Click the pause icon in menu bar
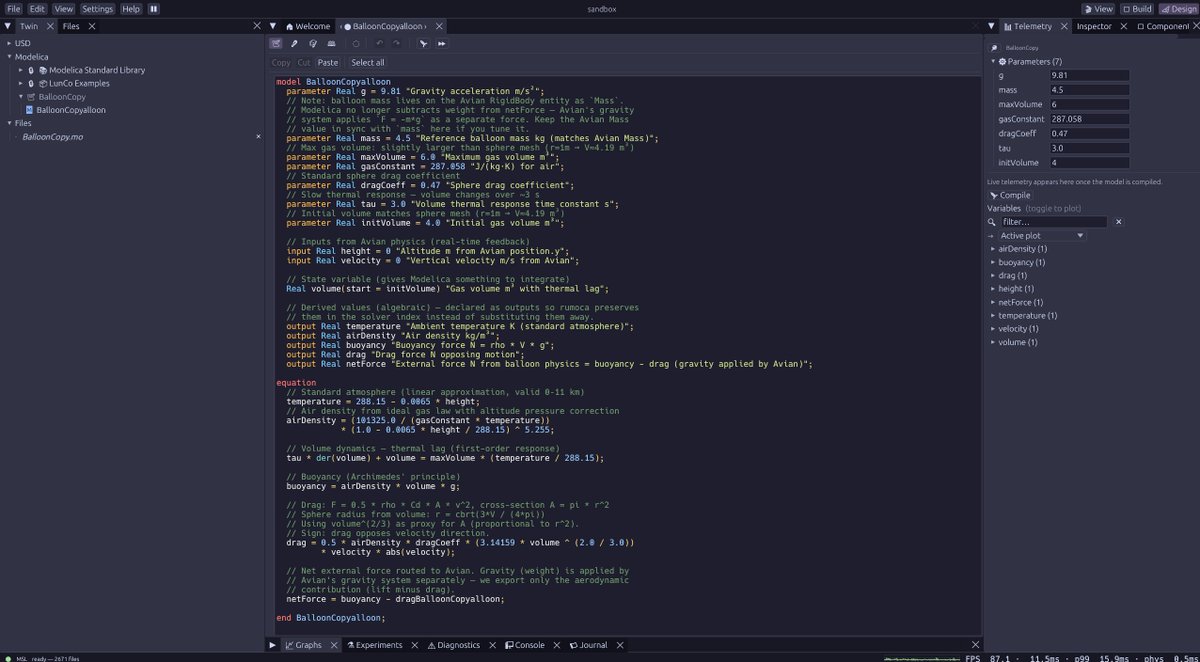 (154, 8)
